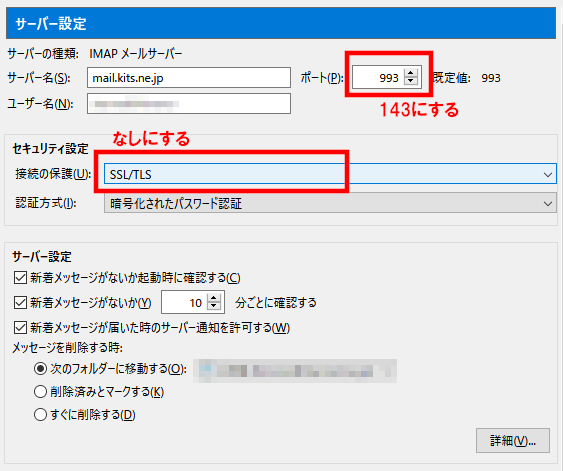Screen dimensions: 563x471
Task: Toggle the check every 10 minutes checkbox
Action: pos(20,303)
